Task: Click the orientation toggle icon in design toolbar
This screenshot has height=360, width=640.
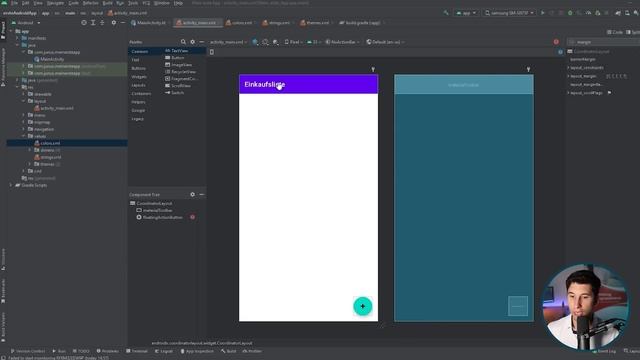Action: pos(265,42)
